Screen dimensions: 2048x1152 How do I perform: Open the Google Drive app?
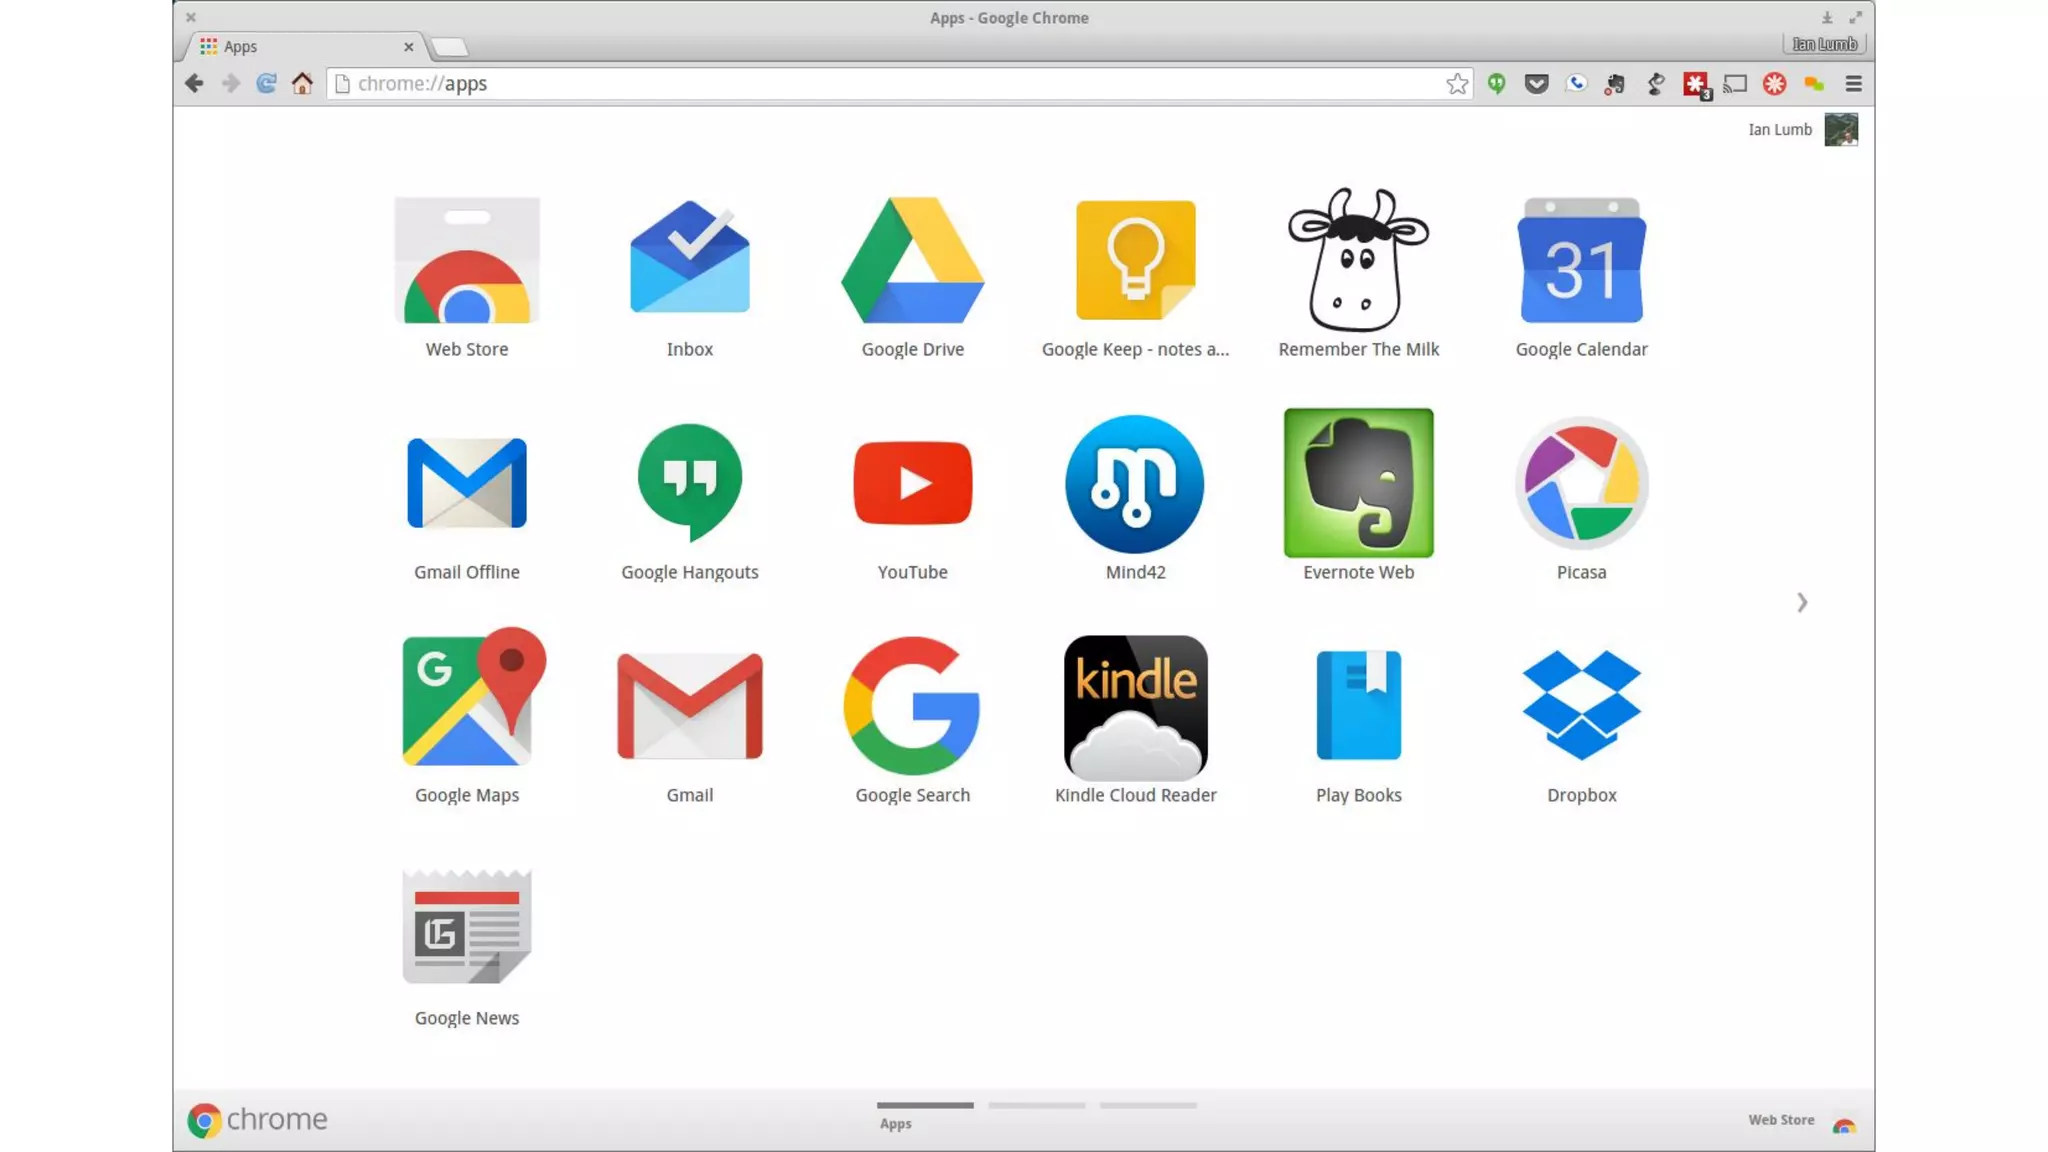[x=912, y=262]
